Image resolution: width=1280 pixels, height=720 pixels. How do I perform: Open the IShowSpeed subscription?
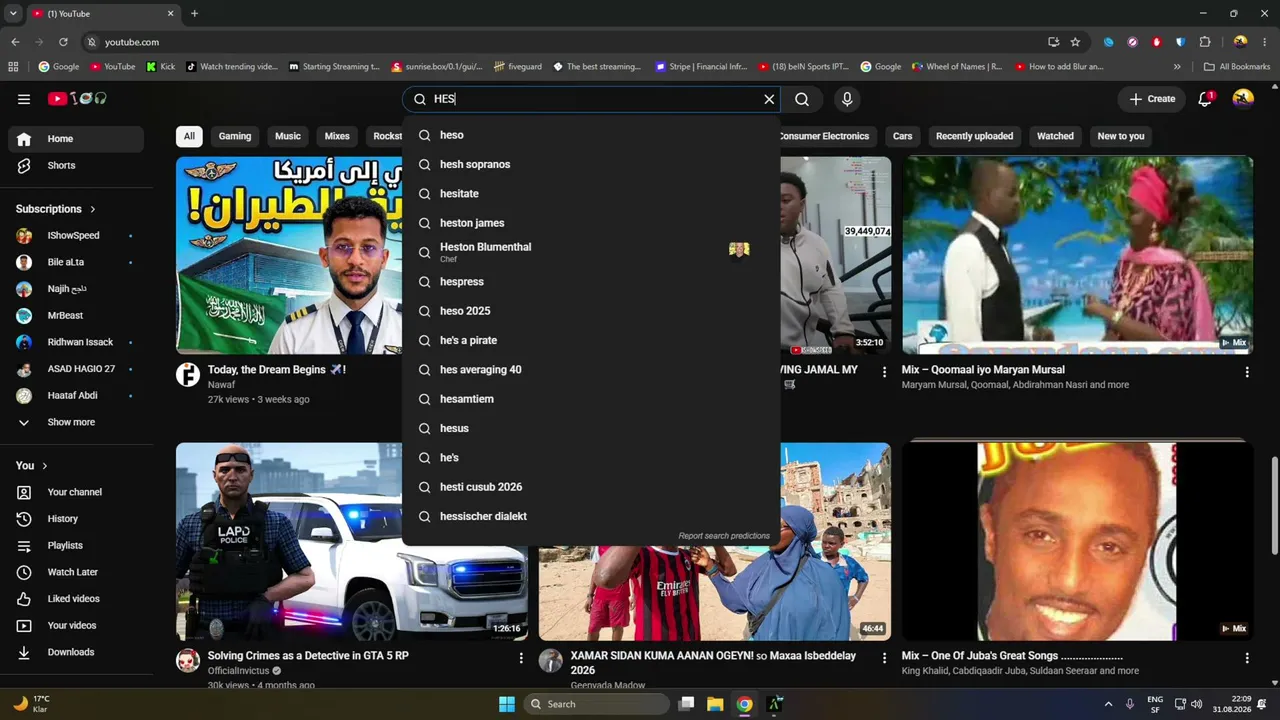point(76,236)
